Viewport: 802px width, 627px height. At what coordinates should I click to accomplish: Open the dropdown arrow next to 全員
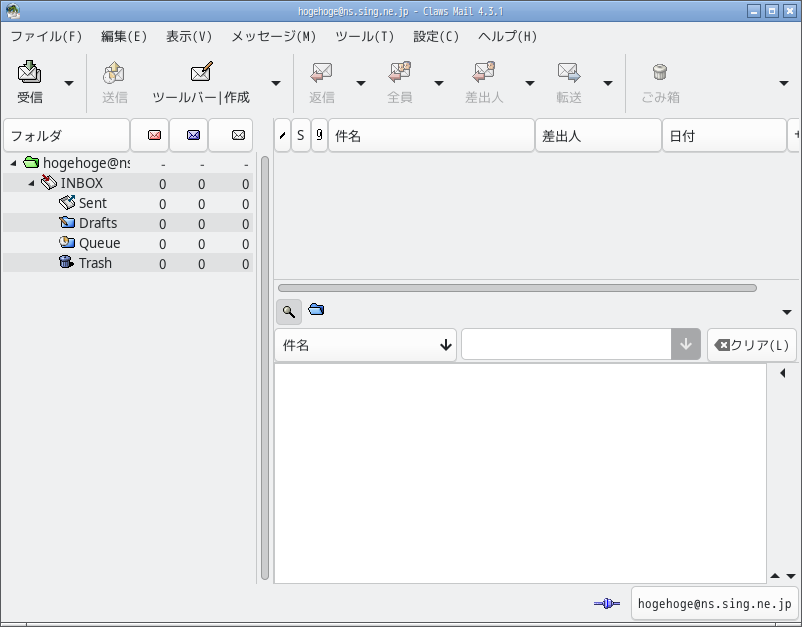(x=438, y=83)
